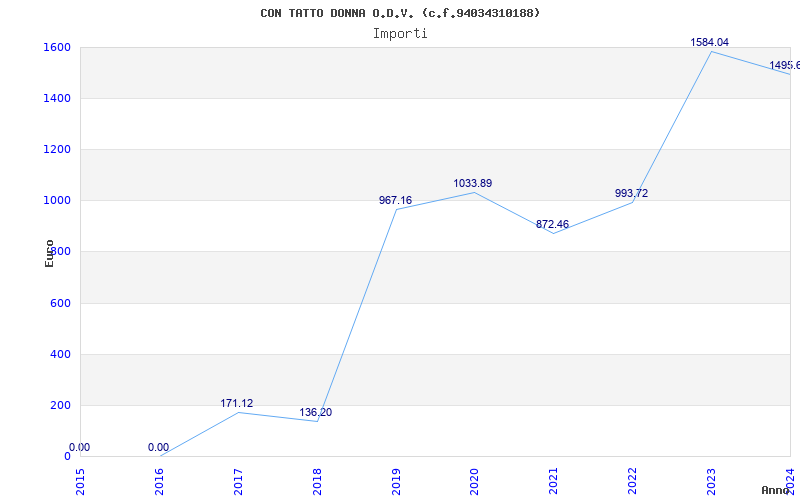Click the y-axis value 1200

57,149
